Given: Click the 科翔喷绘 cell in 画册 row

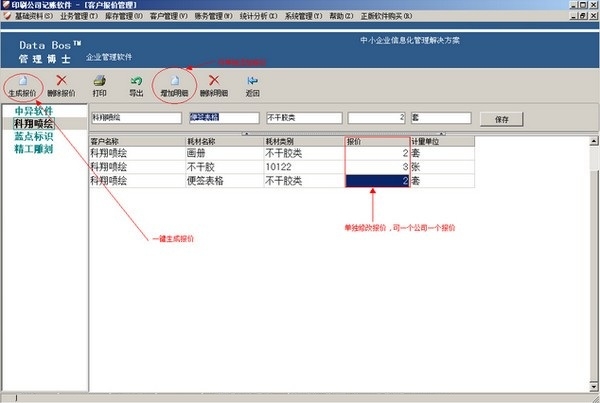Looking at the screenshot, I should click(137, 153).
